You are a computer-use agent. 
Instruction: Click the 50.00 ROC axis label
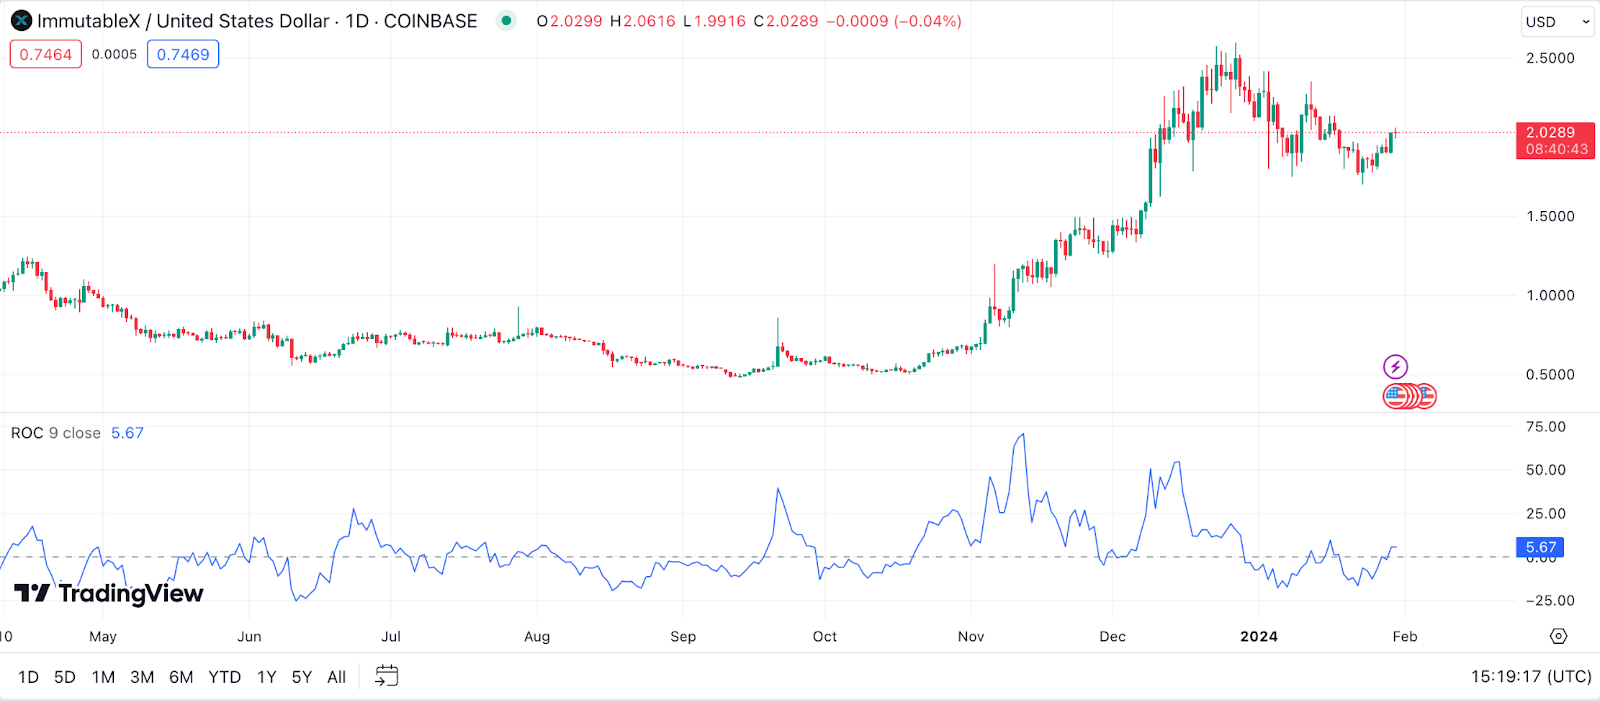pyautogui.click(x=1546, y=470)
